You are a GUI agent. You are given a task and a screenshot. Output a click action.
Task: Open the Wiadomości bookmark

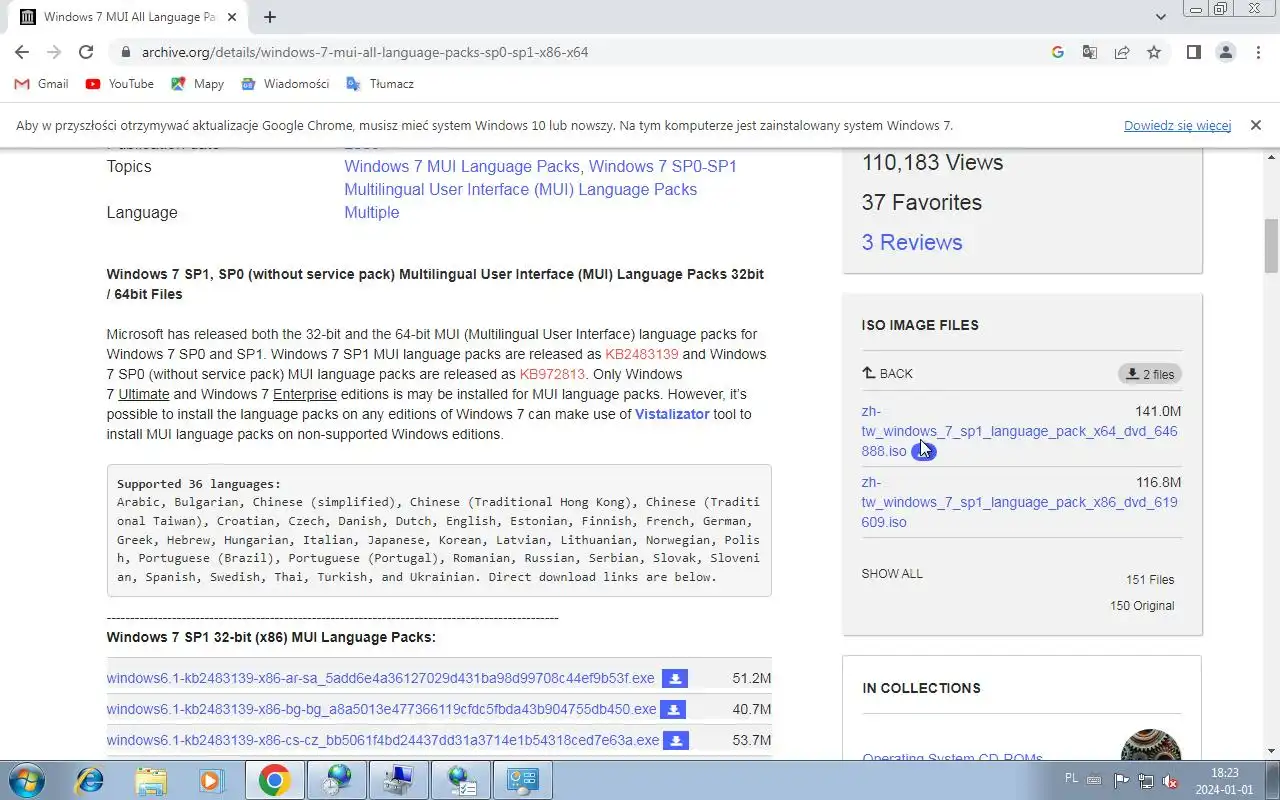click(x=285, y=84)
